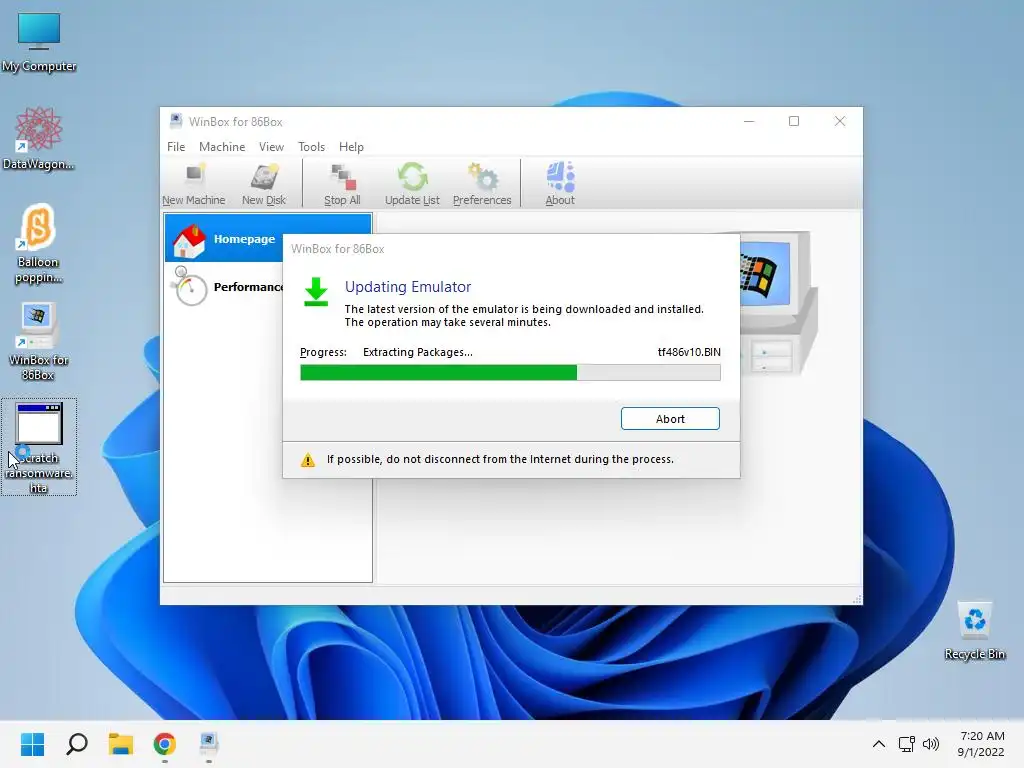Open the Help menu
The height and width of the screenshot is (768, 1024).
click(x=351, y=147)
